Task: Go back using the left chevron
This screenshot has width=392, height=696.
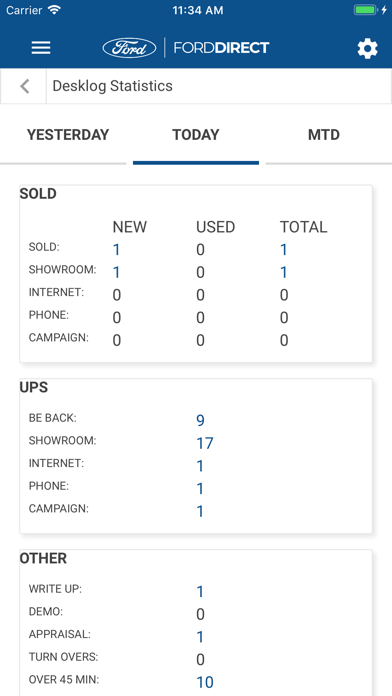Action: pos(25,86)
